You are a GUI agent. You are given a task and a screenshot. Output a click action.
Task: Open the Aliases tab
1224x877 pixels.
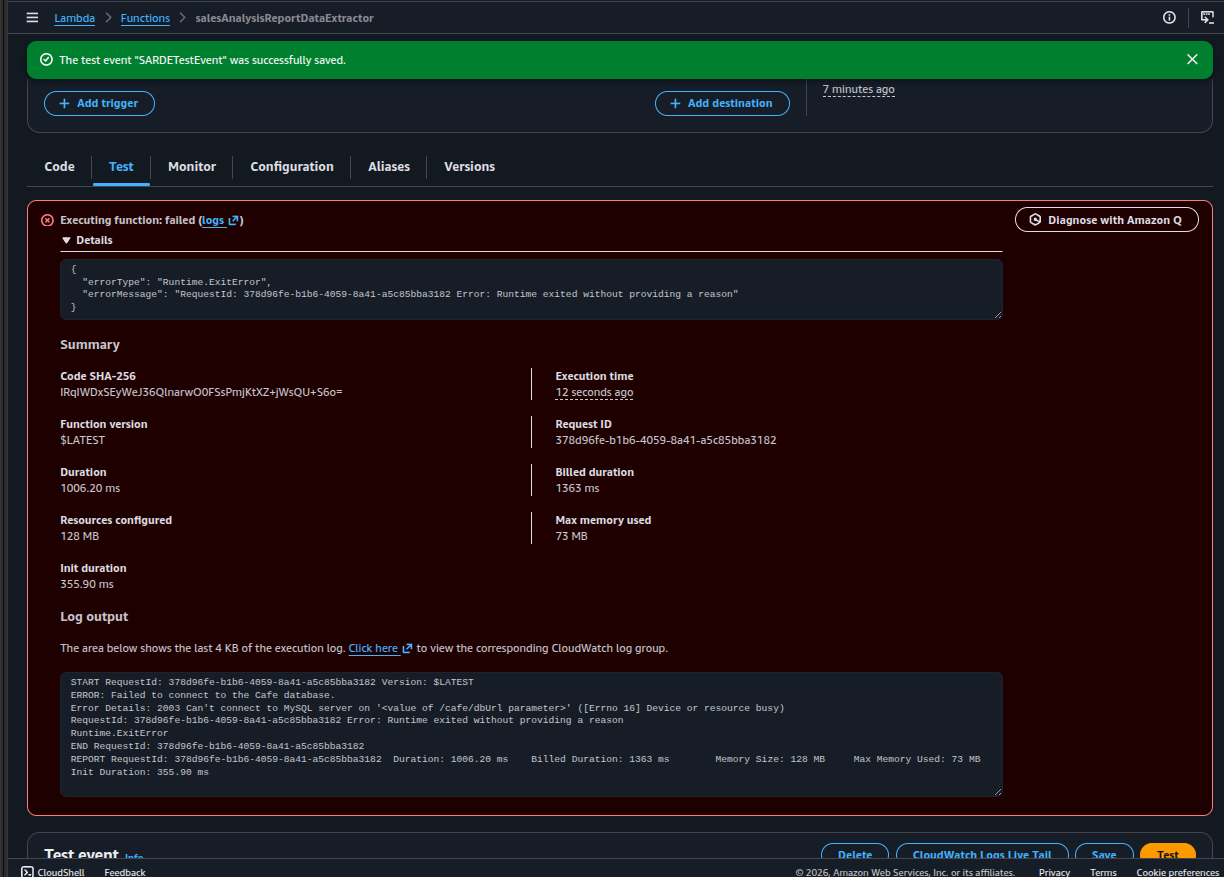(x=389, y=167)
